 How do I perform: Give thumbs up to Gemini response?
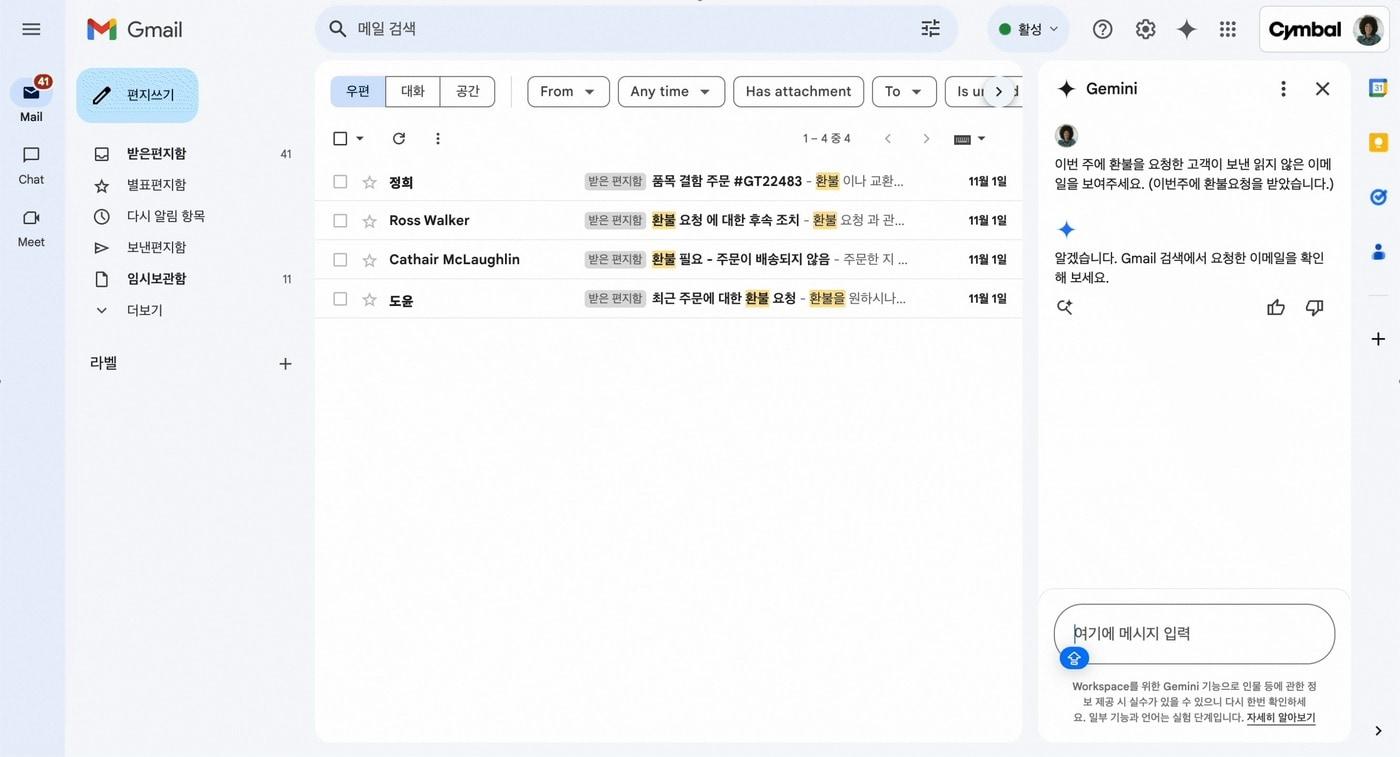[1276, 308]
